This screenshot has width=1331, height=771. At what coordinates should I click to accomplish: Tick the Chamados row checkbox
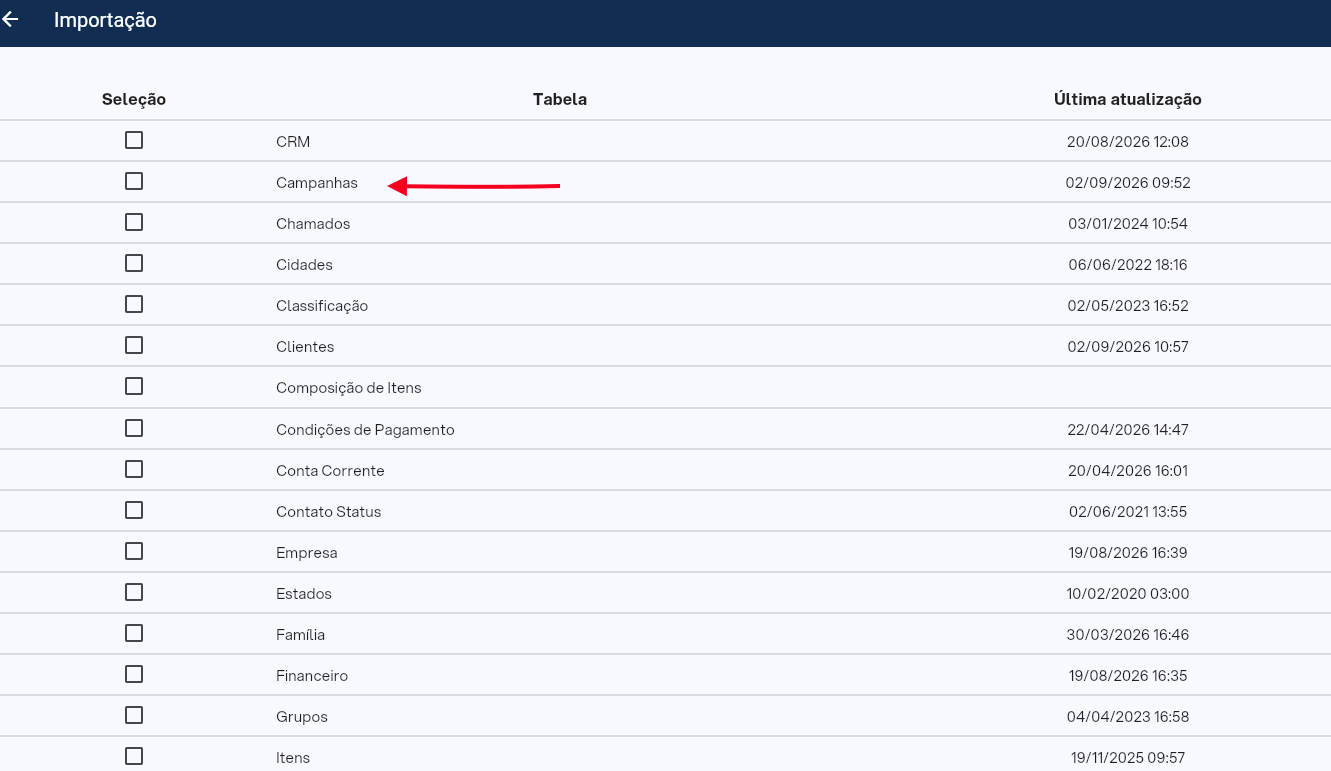[134, 222]
